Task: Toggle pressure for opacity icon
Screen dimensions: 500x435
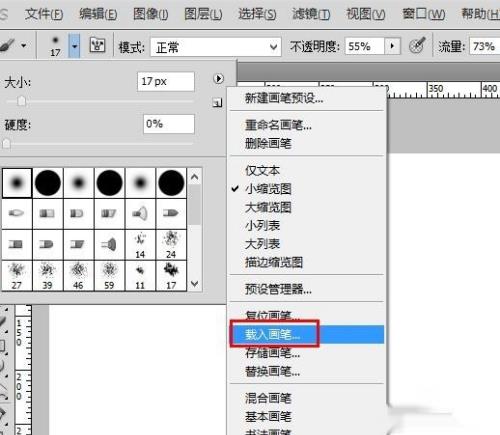Action: click(417, 45)
